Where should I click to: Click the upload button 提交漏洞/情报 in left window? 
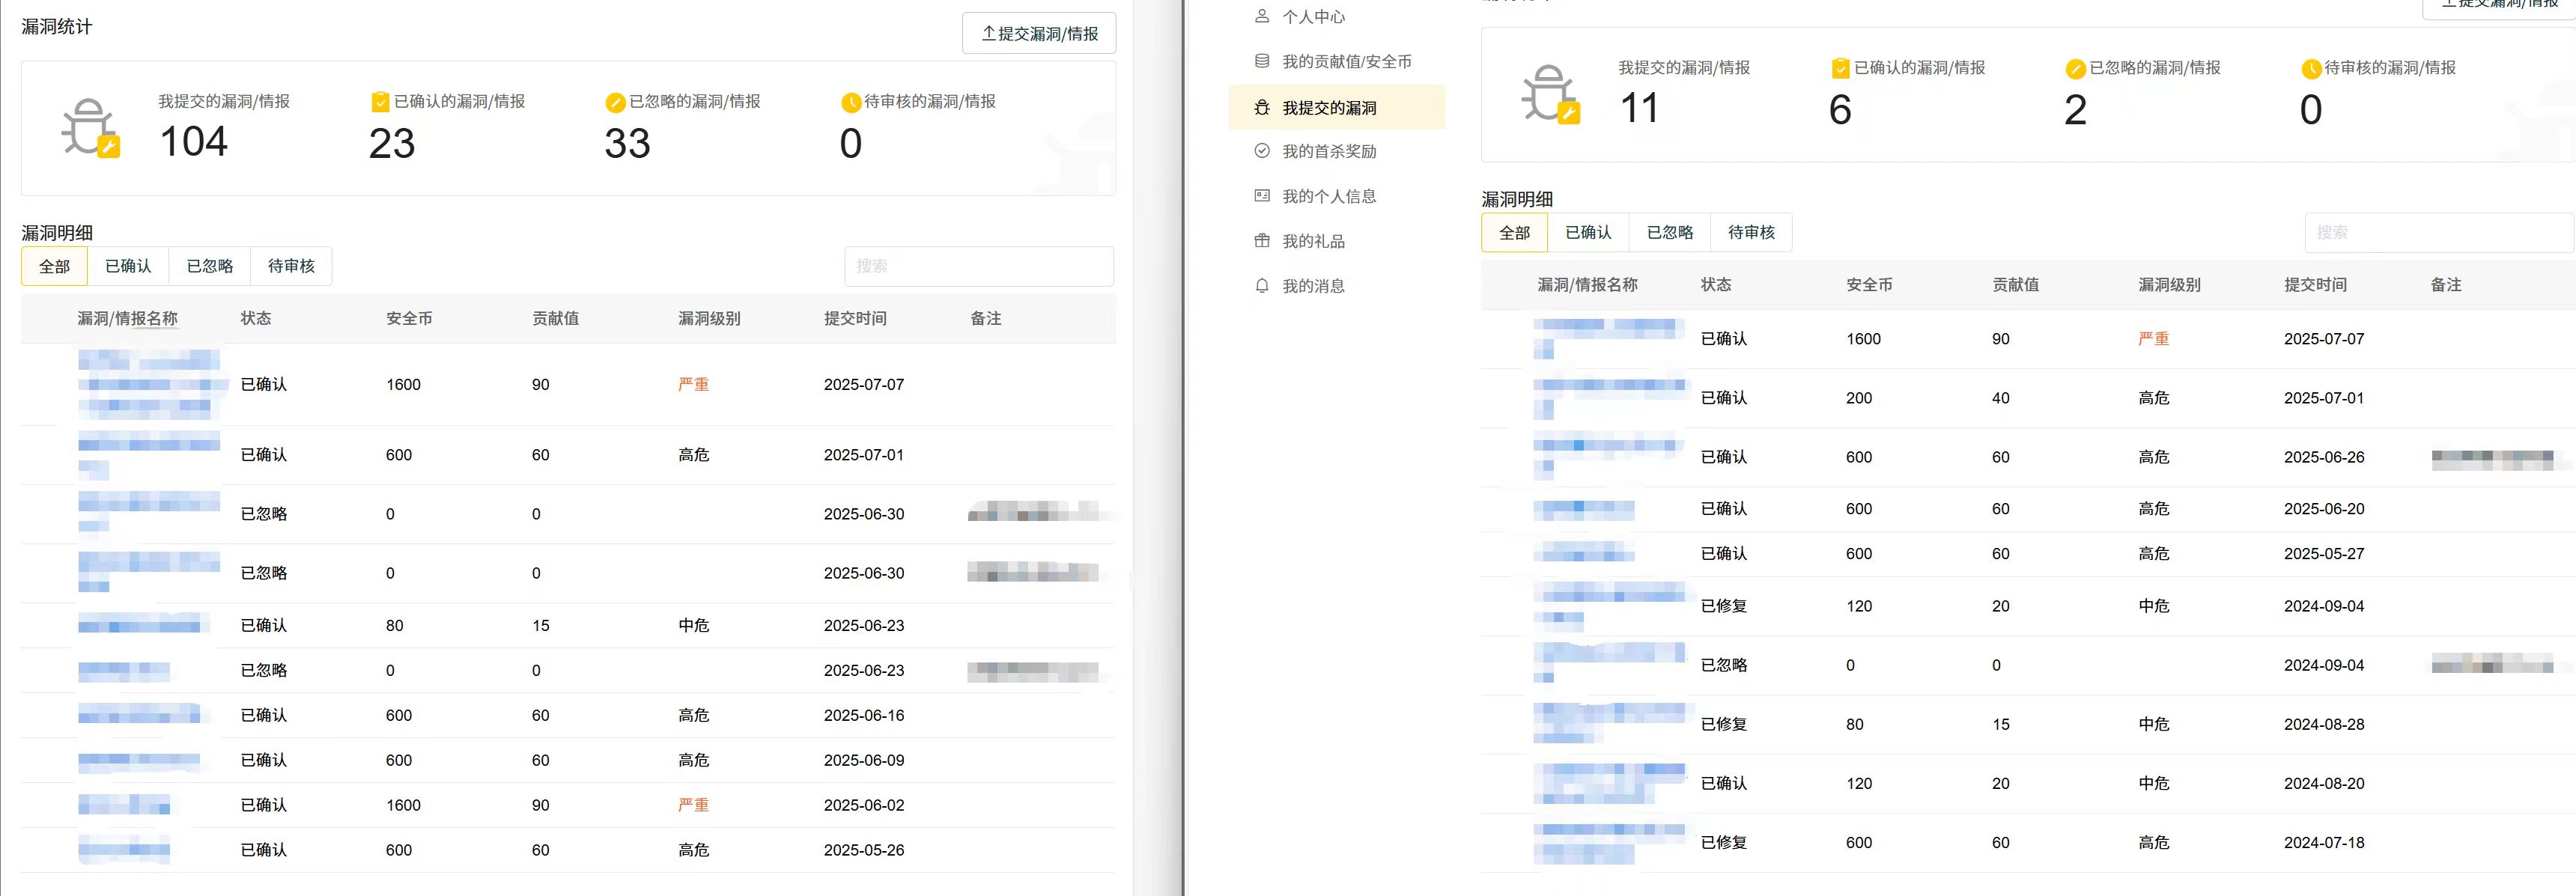coord(1038,33)
